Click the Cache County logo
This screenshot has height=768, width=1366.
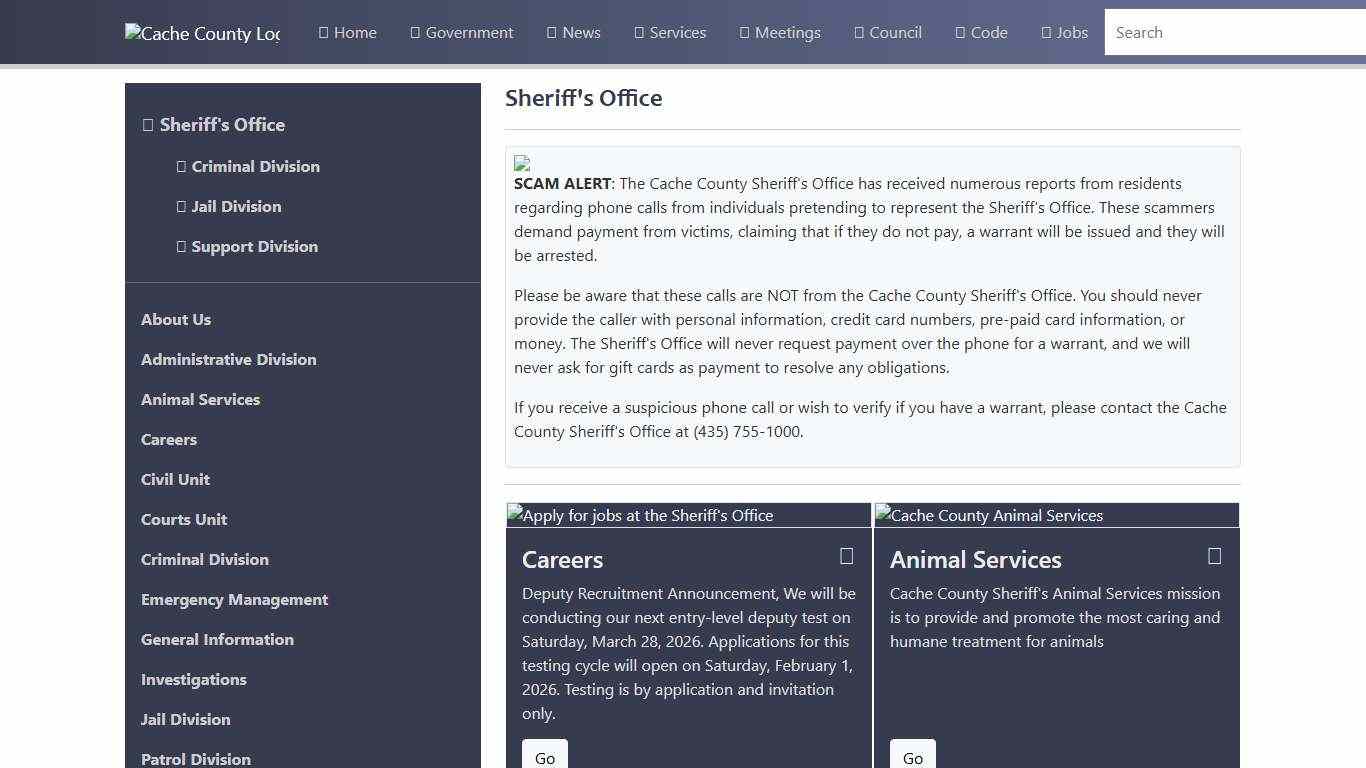(202, 32)
